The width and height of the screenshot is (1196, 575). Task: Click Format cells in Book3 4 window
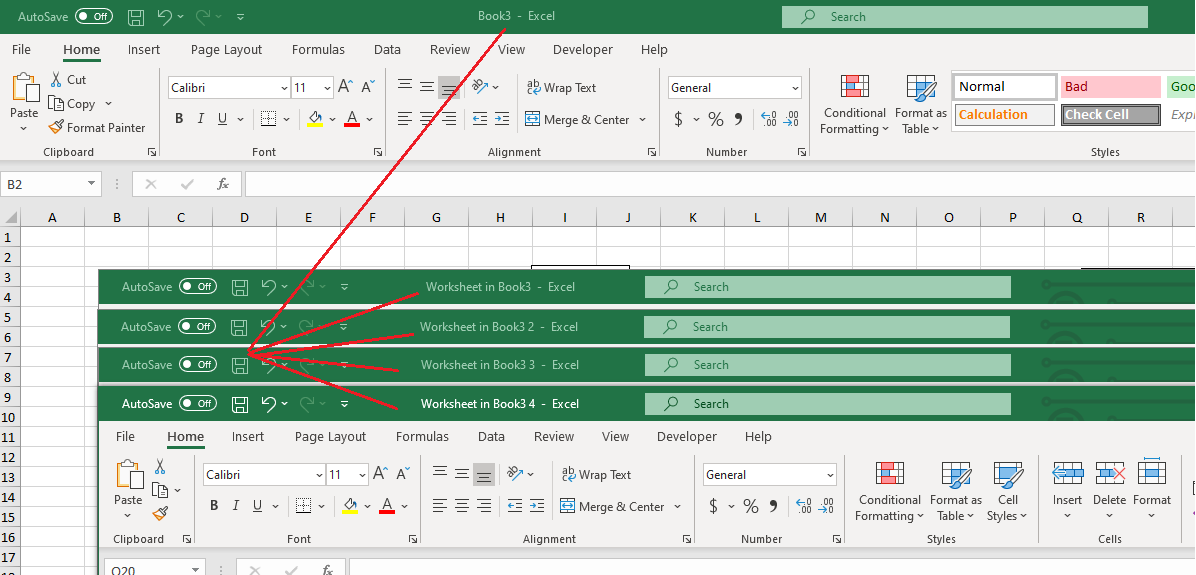[x=1152, y=488]
